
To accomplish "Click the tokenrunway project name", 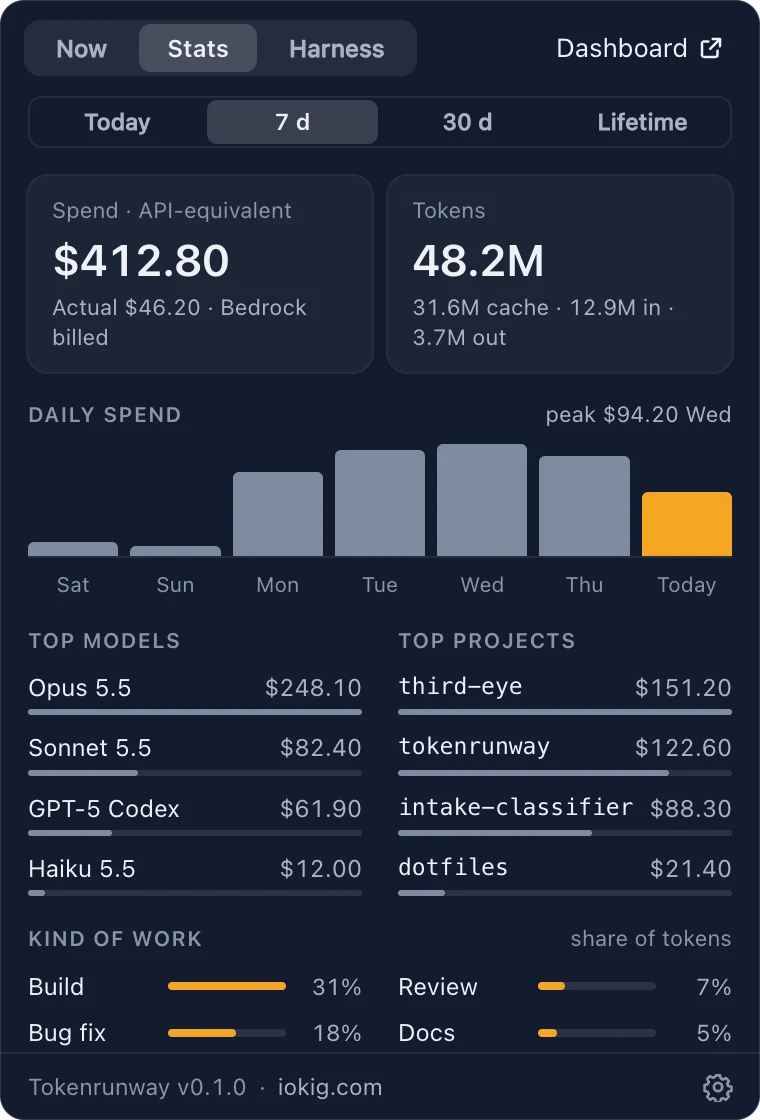I will click(474, 747).
